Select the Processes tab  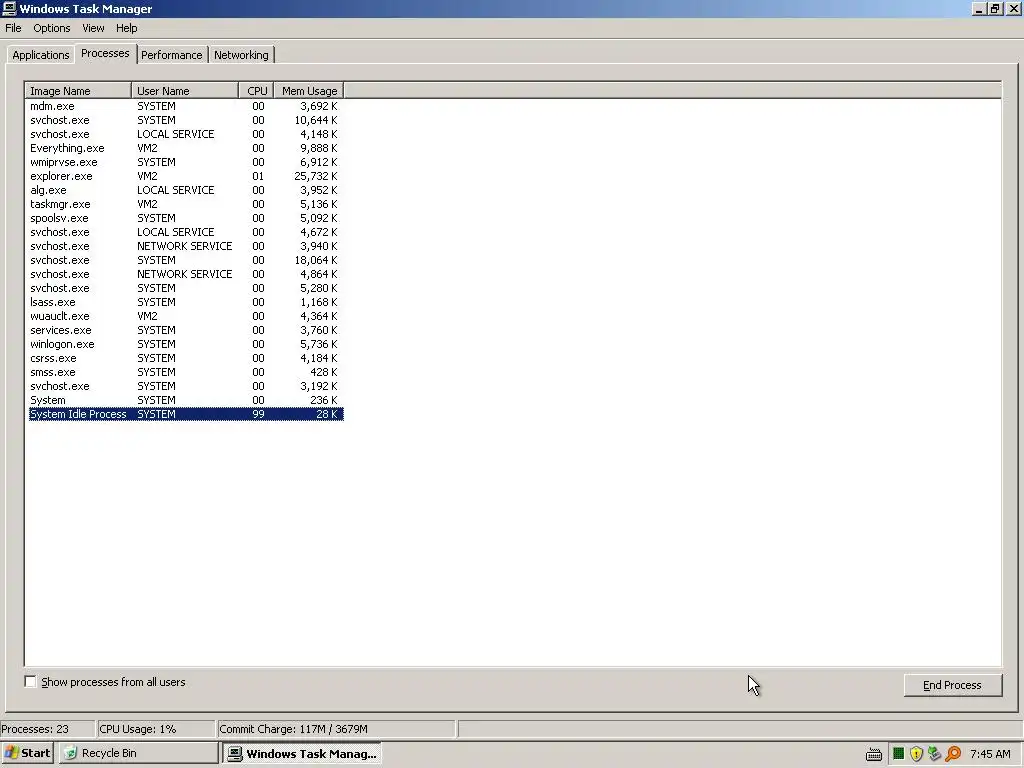(105, 54)
